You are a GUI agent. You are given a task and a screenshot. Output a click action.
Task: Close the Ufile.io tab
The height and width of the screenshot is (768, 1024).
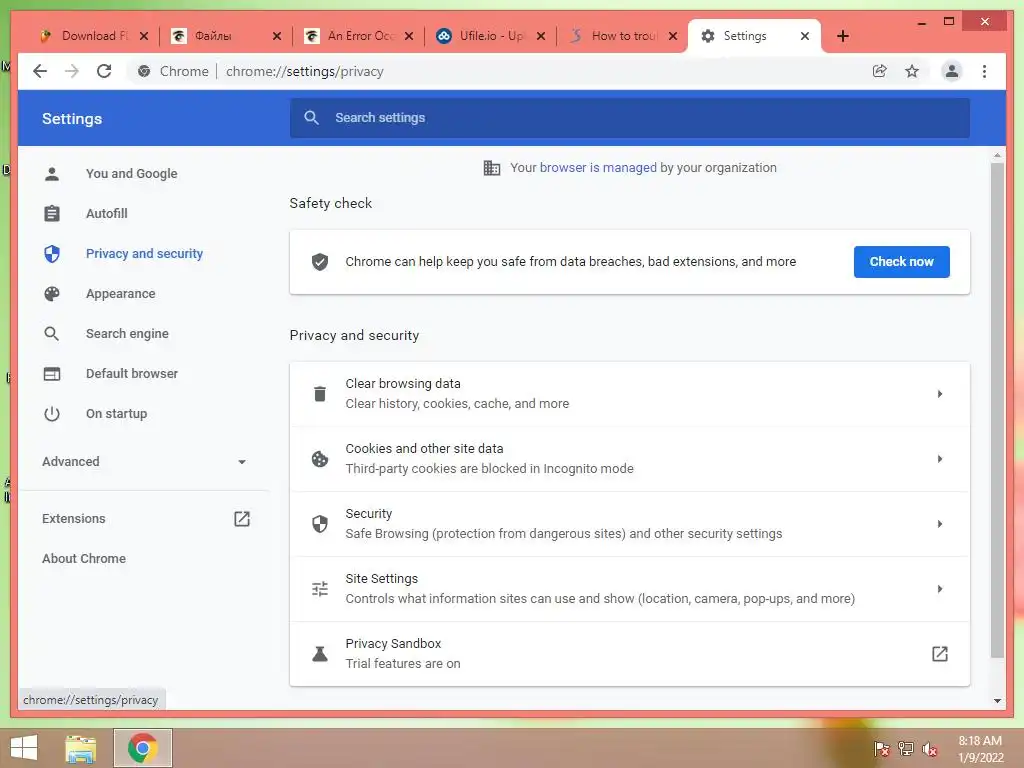tap(541, 36)
